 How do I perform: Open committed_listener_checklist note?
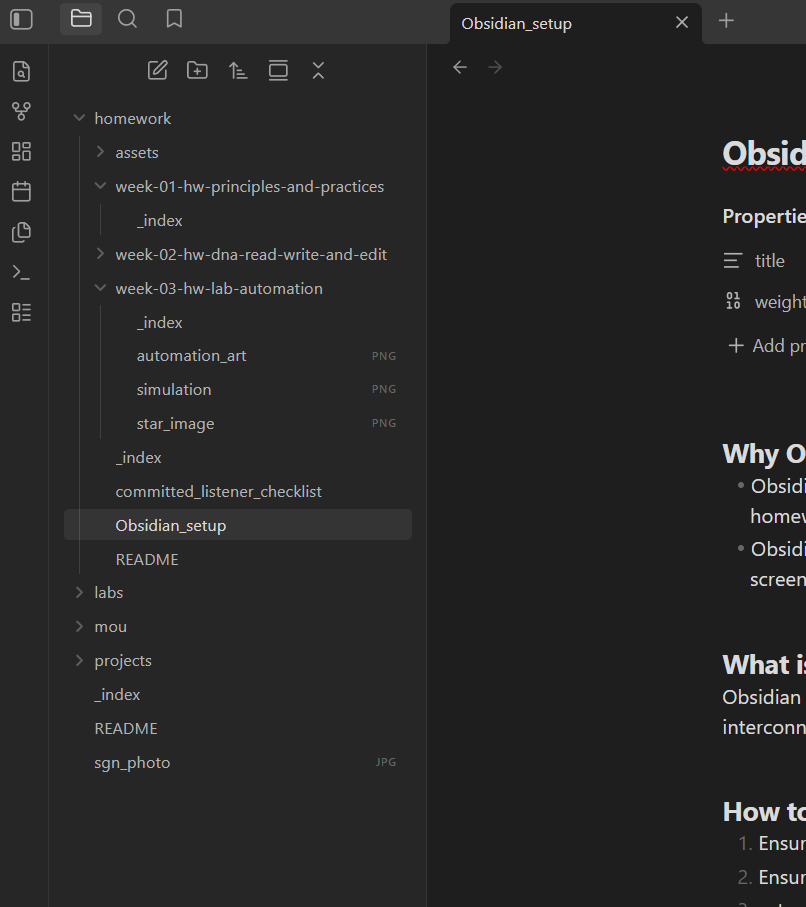point(218,492)
